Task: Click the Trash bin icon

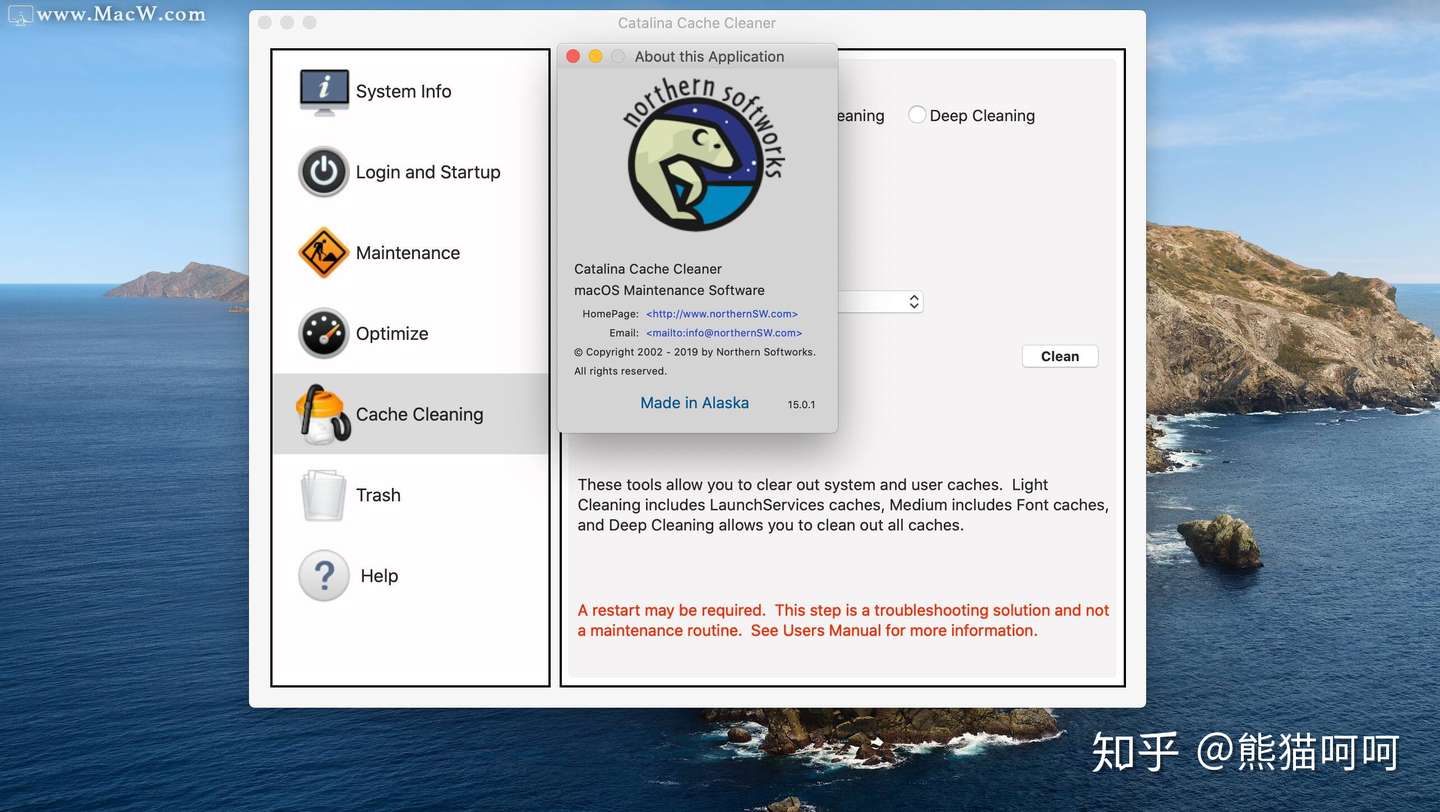Action: point(323,495)
